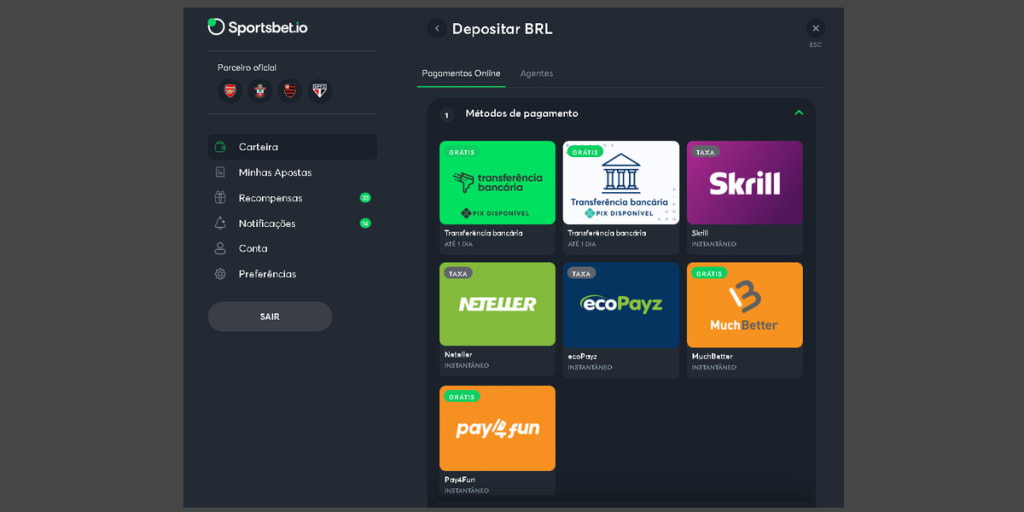Viewport: 1024px width, 512px height.
Task: Click the GRÁTIS badge on MuchBetter card
Action: pyautogui.click(x=709, y=274)
